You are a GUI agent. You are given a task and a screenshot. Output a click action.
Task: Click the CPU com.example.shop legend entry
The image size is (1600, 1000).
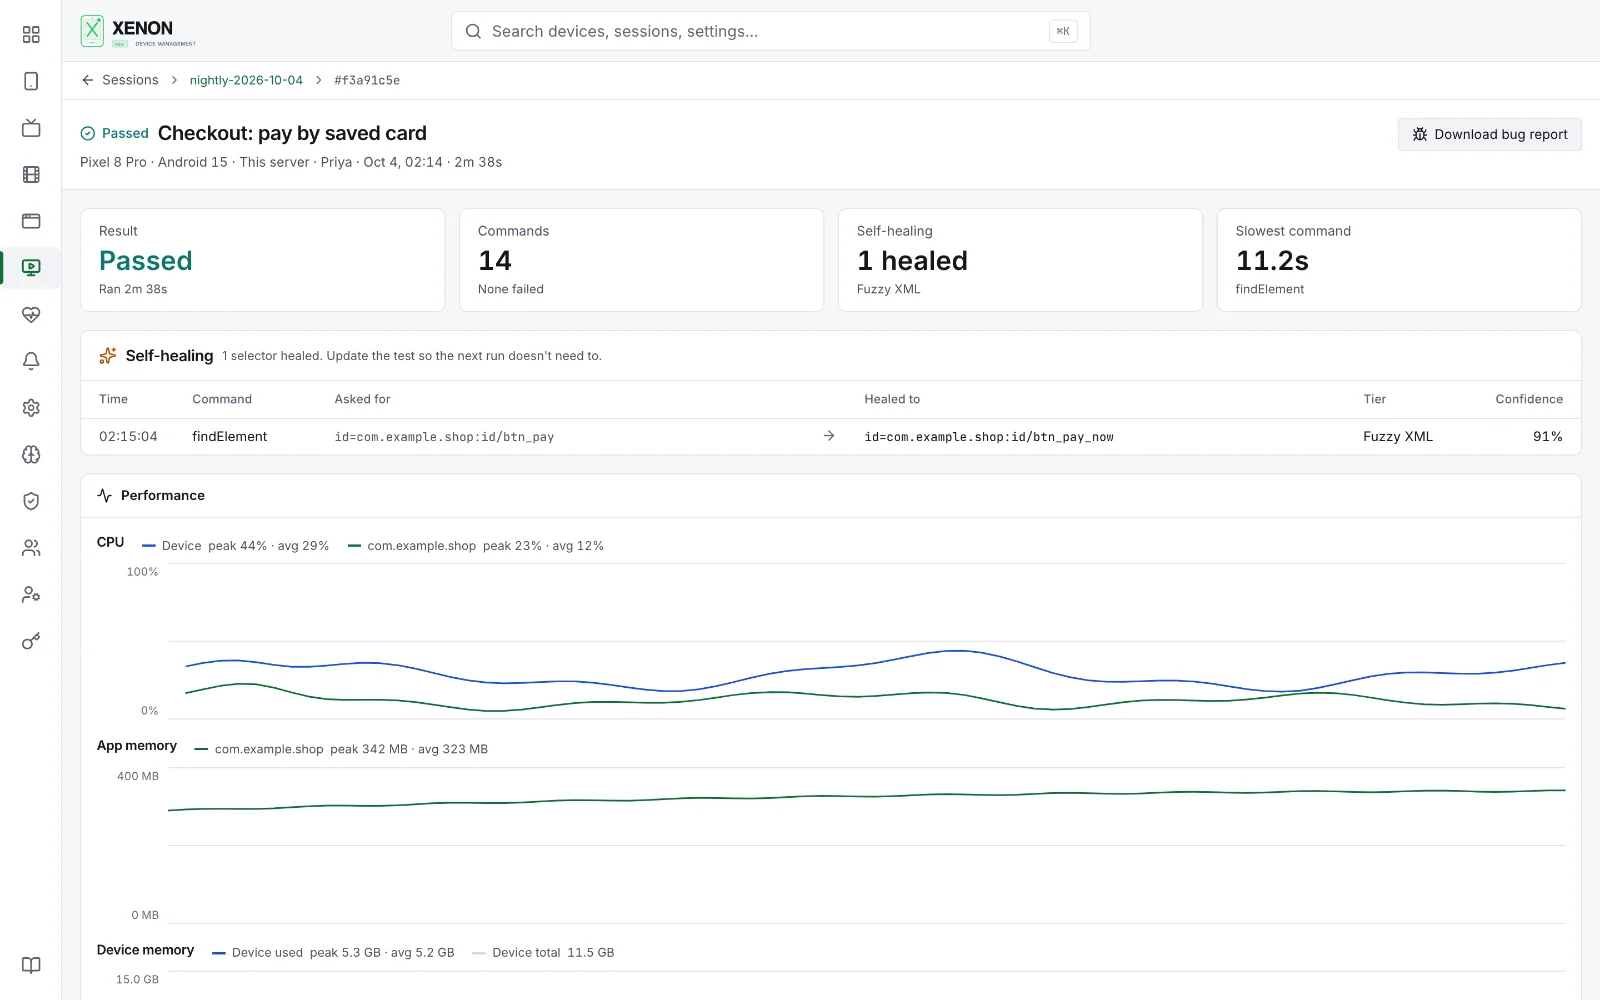coord(476,546)
